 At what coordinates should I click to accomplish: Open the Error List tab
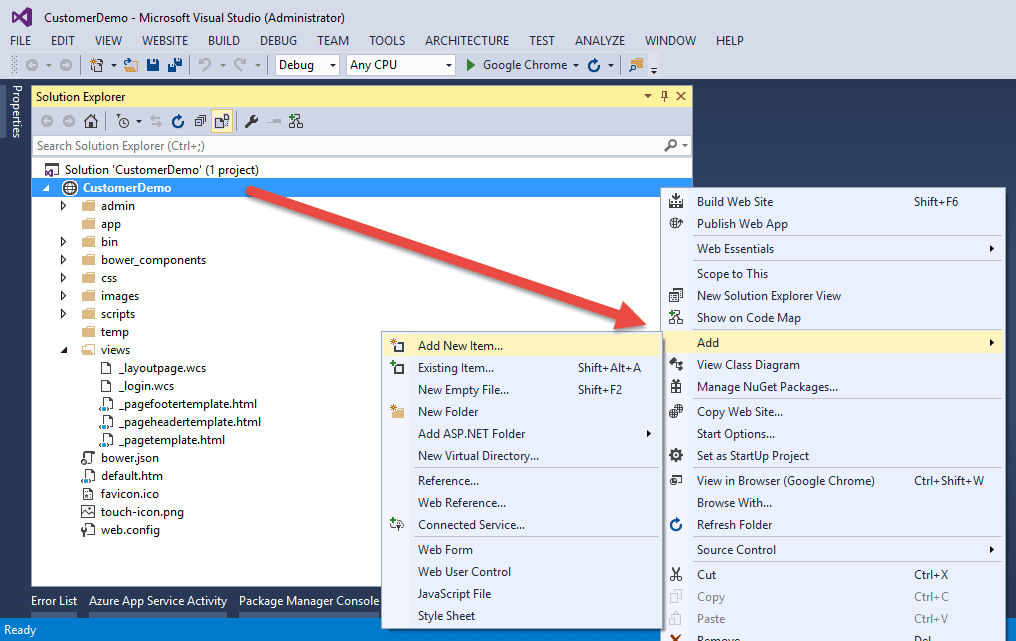click(54, 601)
